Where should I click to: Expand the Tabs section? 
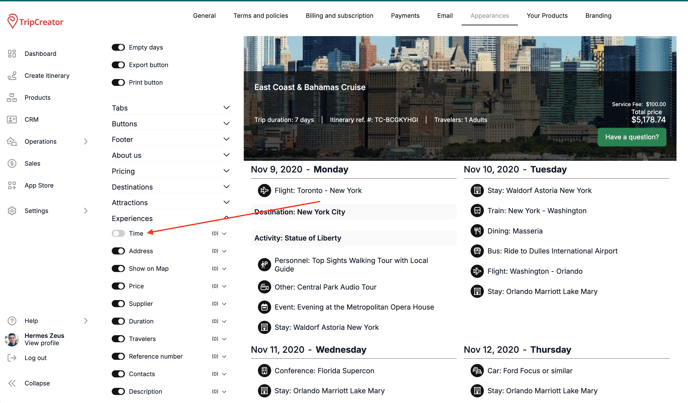pyautogui.click(x=226, y=108)
